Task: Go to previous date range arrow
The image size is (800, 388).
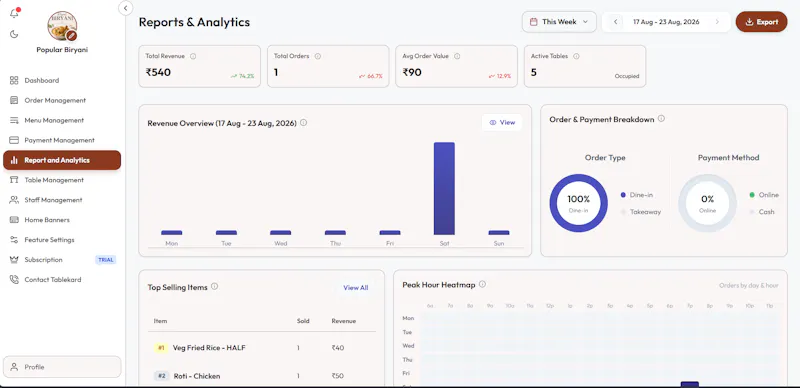Action: pos(615,22)
